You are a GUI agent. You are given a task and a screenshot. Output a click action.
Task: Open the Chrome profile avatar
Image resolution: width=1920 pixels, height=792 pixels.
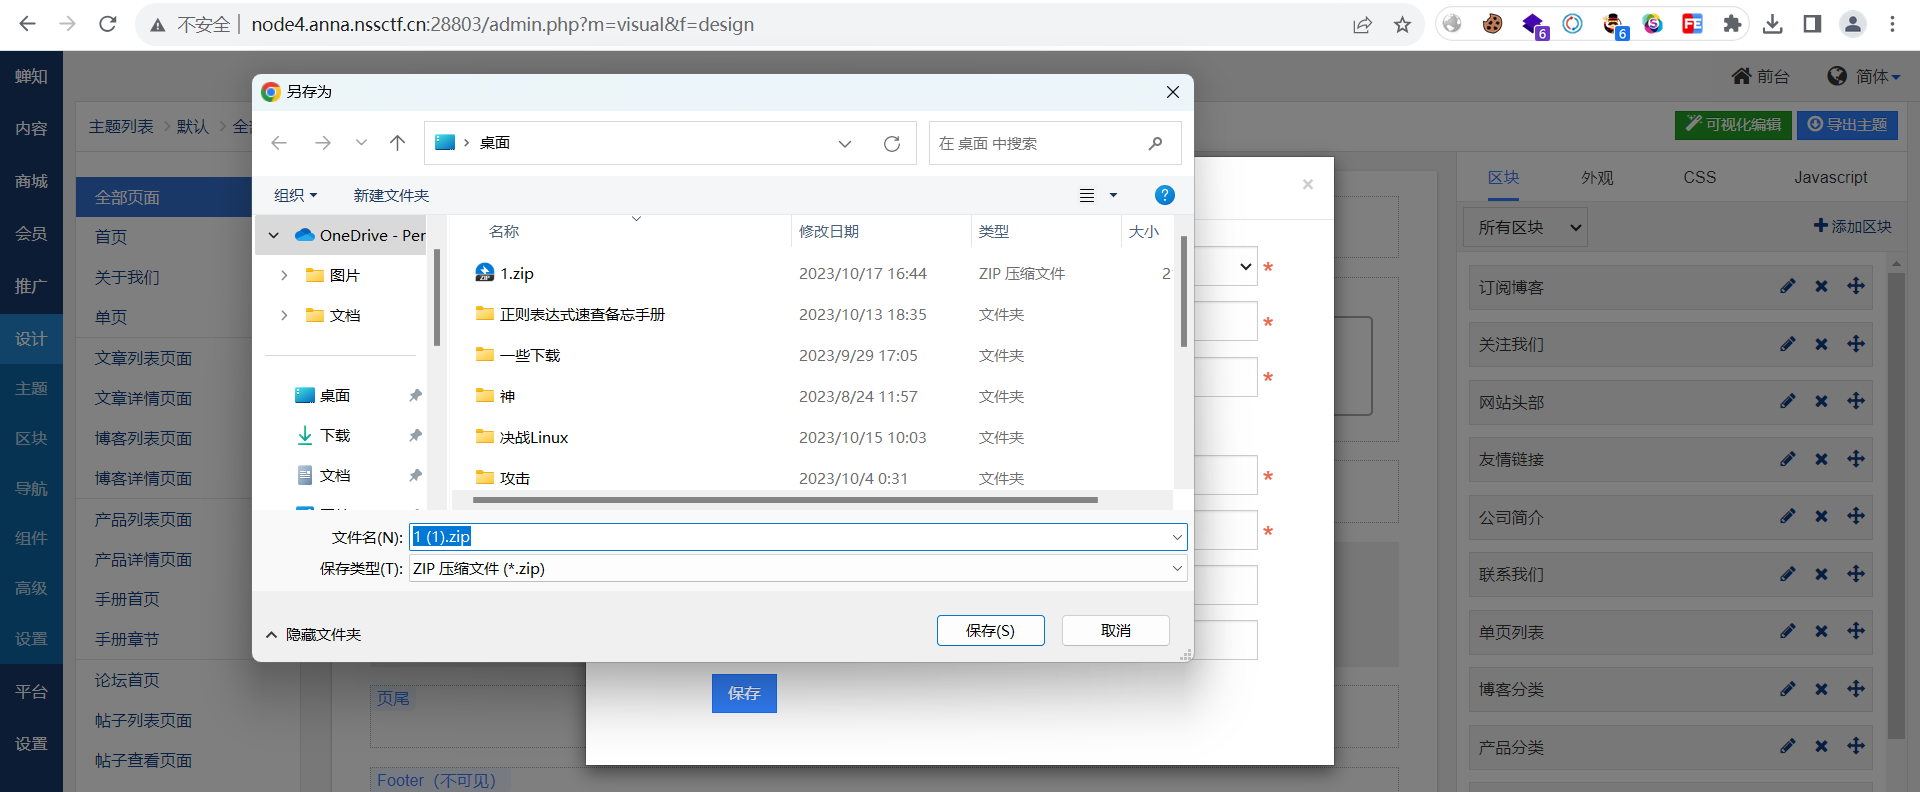1852,24
